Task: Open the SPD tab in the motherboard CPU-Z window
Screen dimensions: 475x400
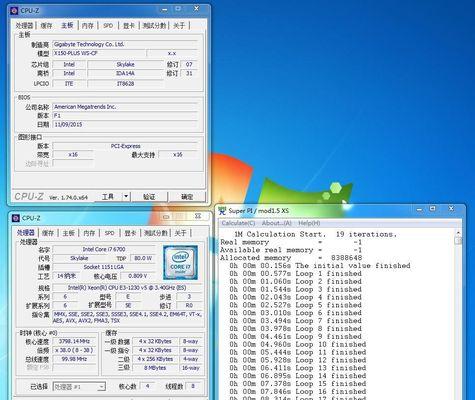Action: tap(108, 25)
